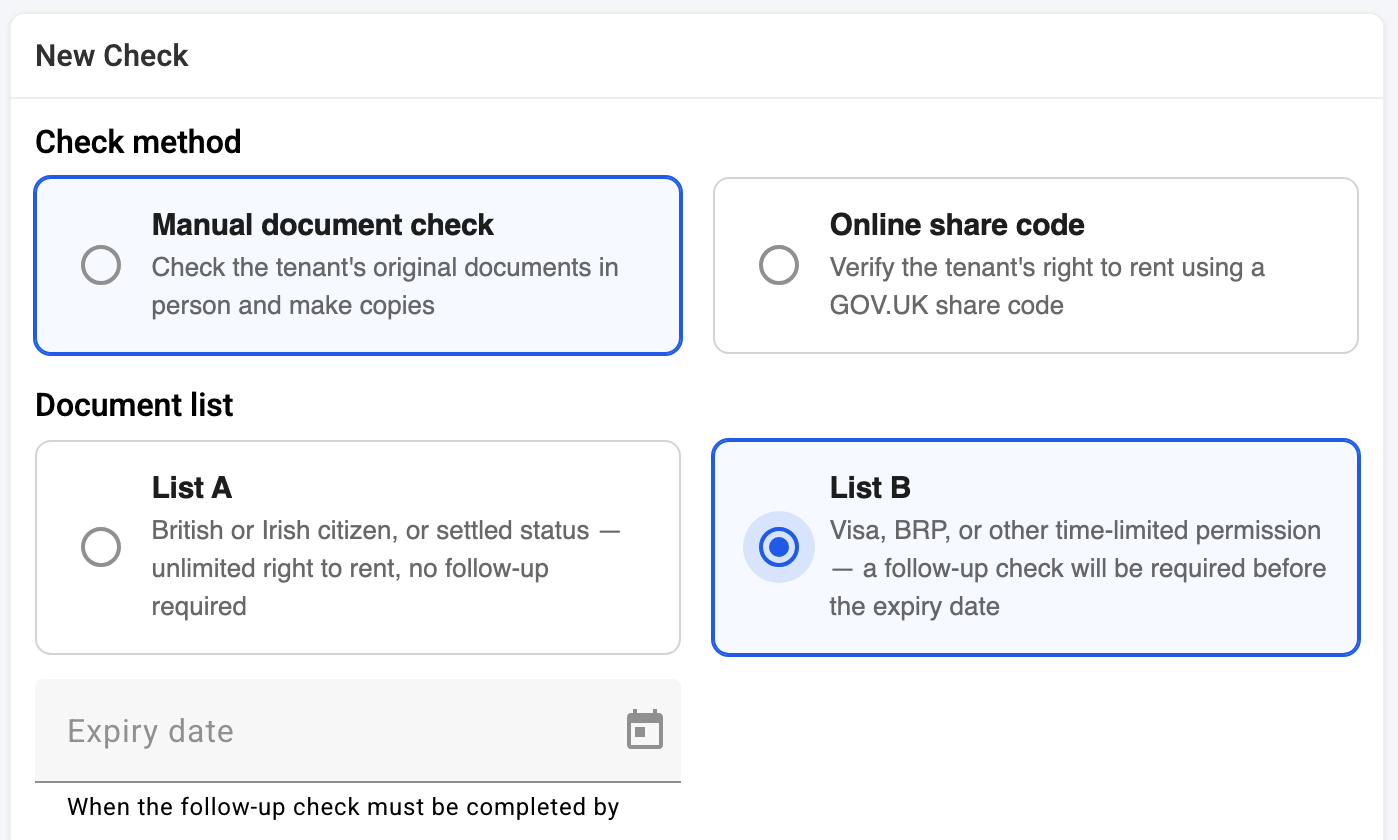Image resolution: width=1398 pixels, height=840 pixels.
Task: Click the 'Document list' section label
Action: [134, 405]
